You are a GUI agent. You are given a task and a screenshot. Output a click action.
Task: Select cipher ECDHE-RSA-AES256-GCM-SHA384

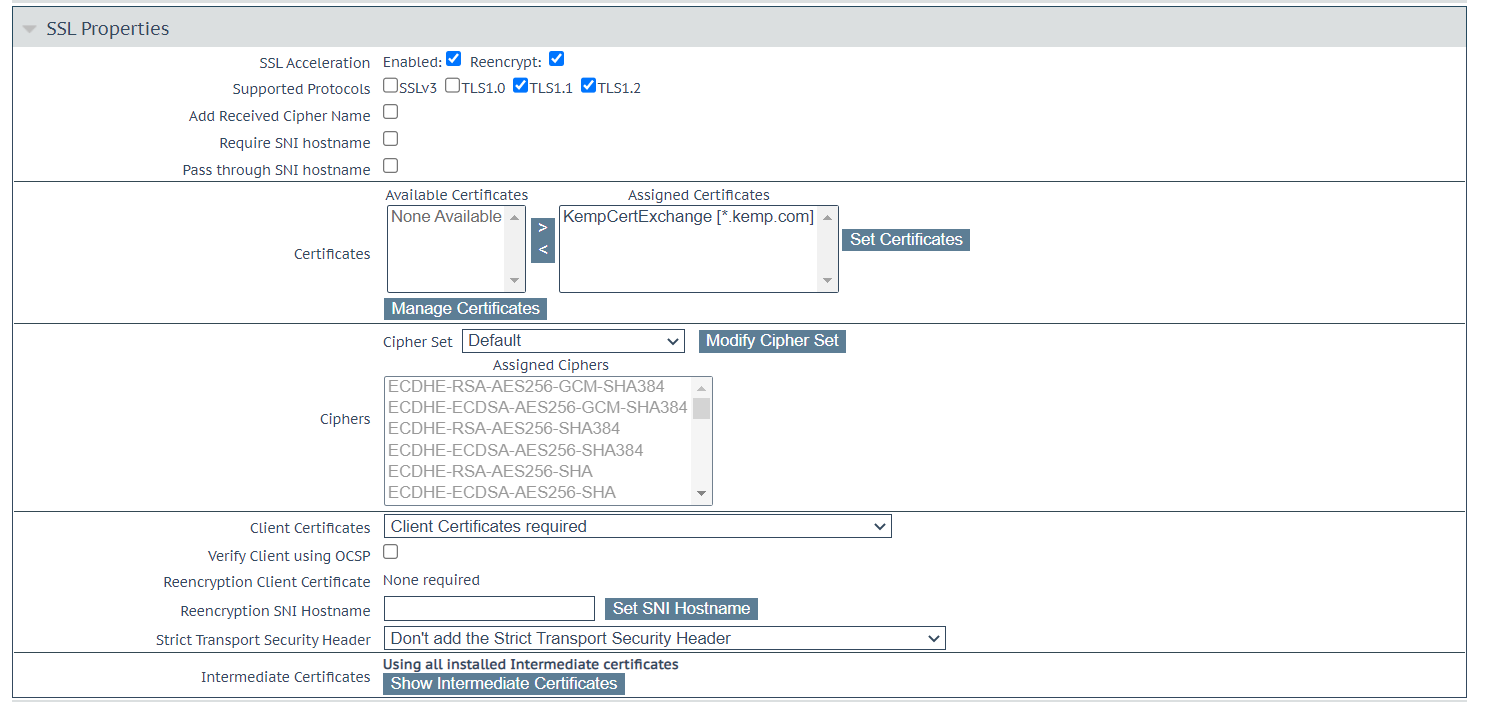[538, 387]
